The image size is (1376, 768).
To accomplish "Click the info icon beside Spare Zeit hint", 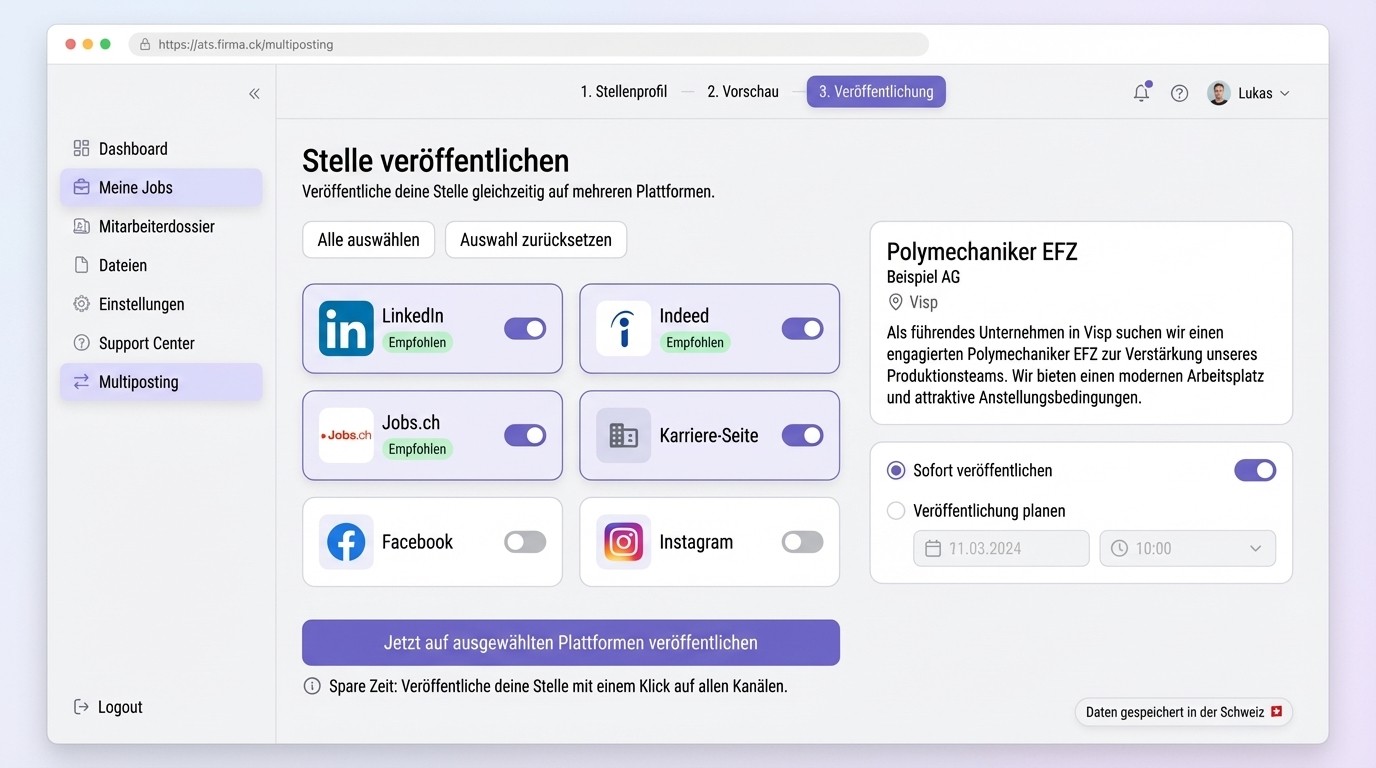I will (312, 686).
